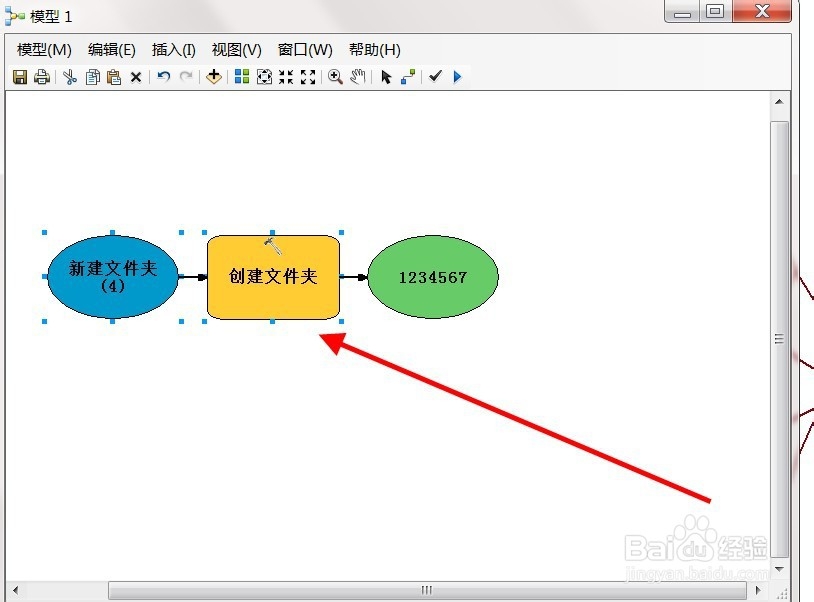The image size is (814, 602).
Task: Open the 插入(I) menu
Action: (x=173, y=50)
